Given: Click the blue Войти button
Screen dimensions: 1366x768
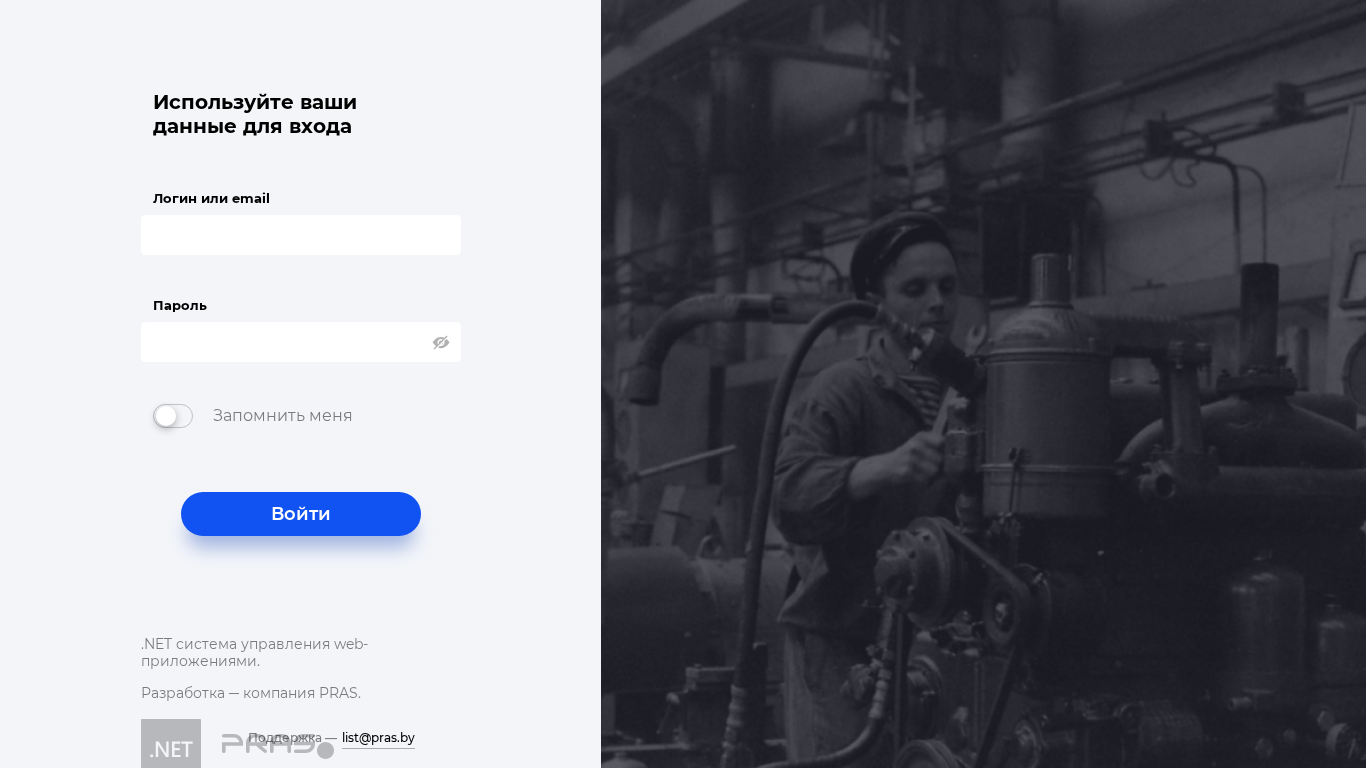Looking at the screenshot, I should click(301, 514).
